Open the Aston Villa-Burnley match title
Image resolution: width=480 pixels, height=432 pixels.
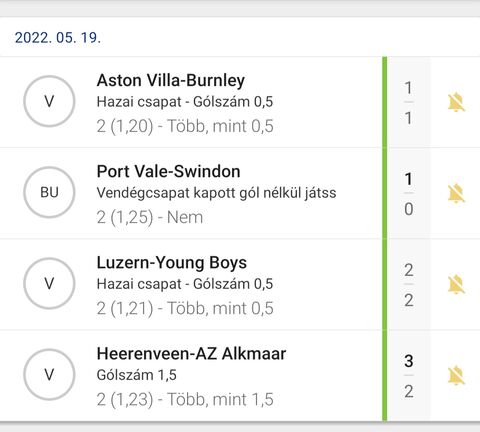click(x=171, y=80)
